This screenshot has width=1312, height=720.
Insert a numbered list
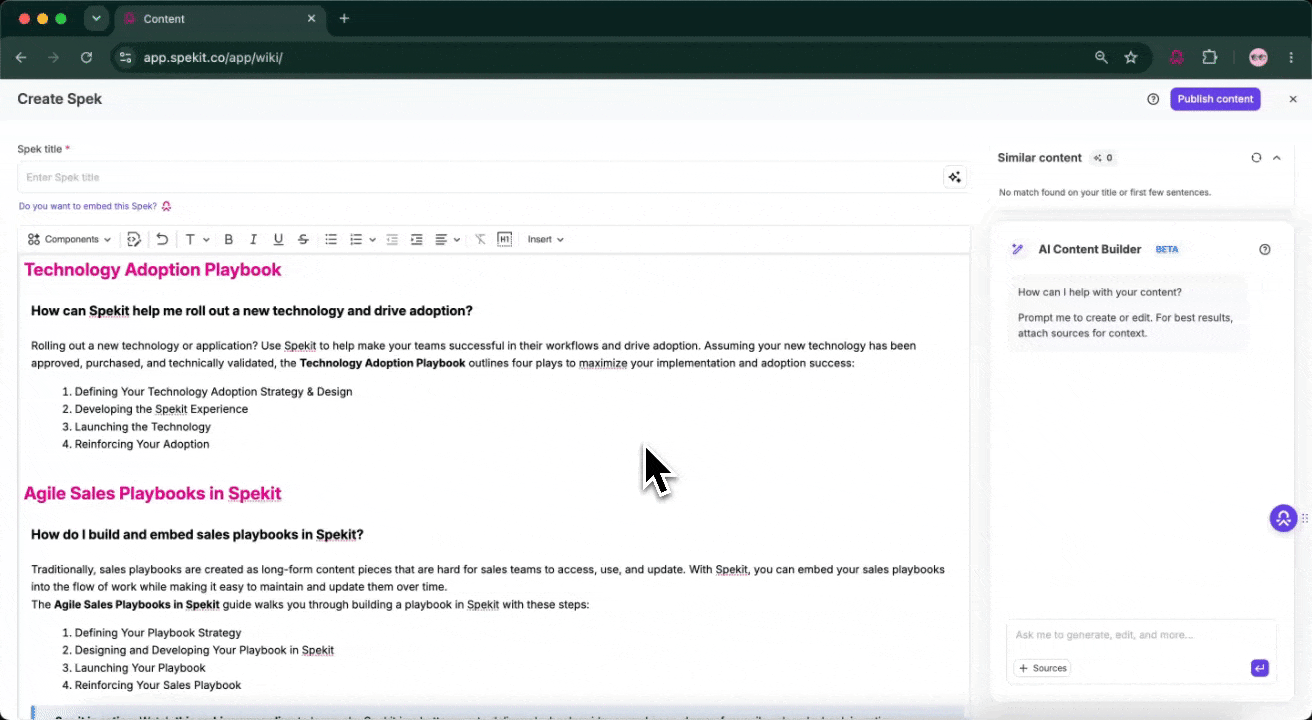click(x=356, y=239)
